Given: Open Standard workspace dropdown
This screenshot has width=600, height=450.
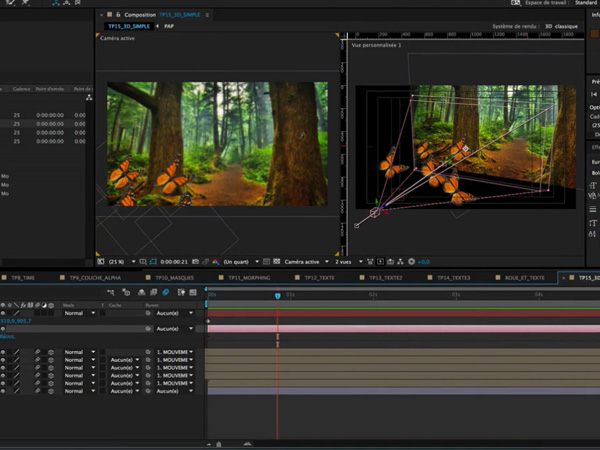Looking at the screenshot, I should point(587,3).
